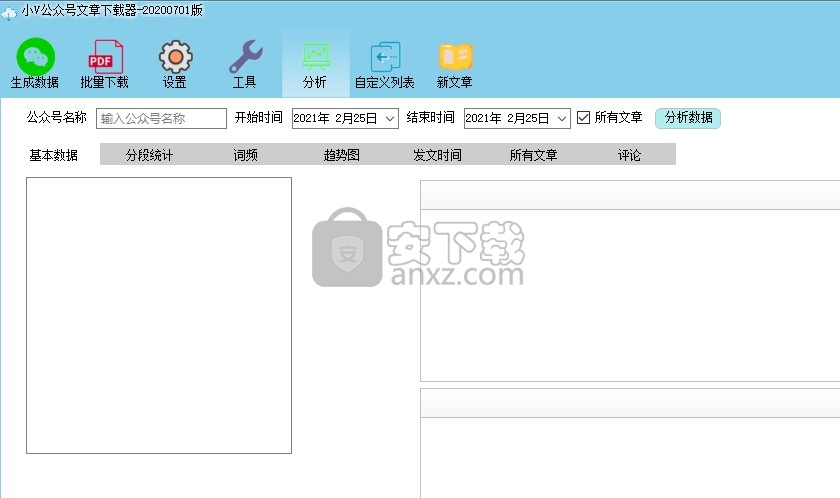Focus the 公众号名称 input field
This screenshot has width=840, height=498.
(x=161, y=118)
